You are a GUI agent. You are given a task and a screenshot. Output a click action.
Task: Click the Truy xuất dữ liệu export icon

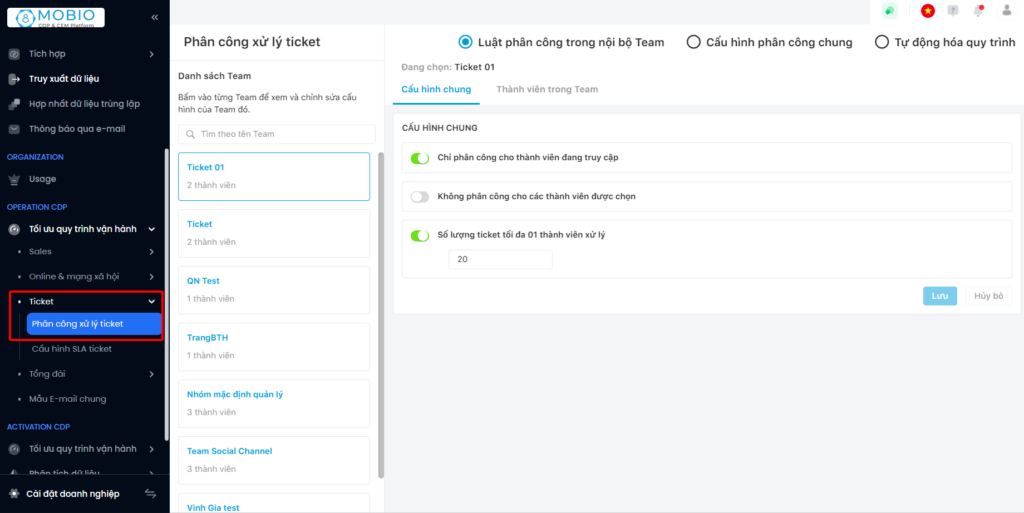[x=14, y=79]
